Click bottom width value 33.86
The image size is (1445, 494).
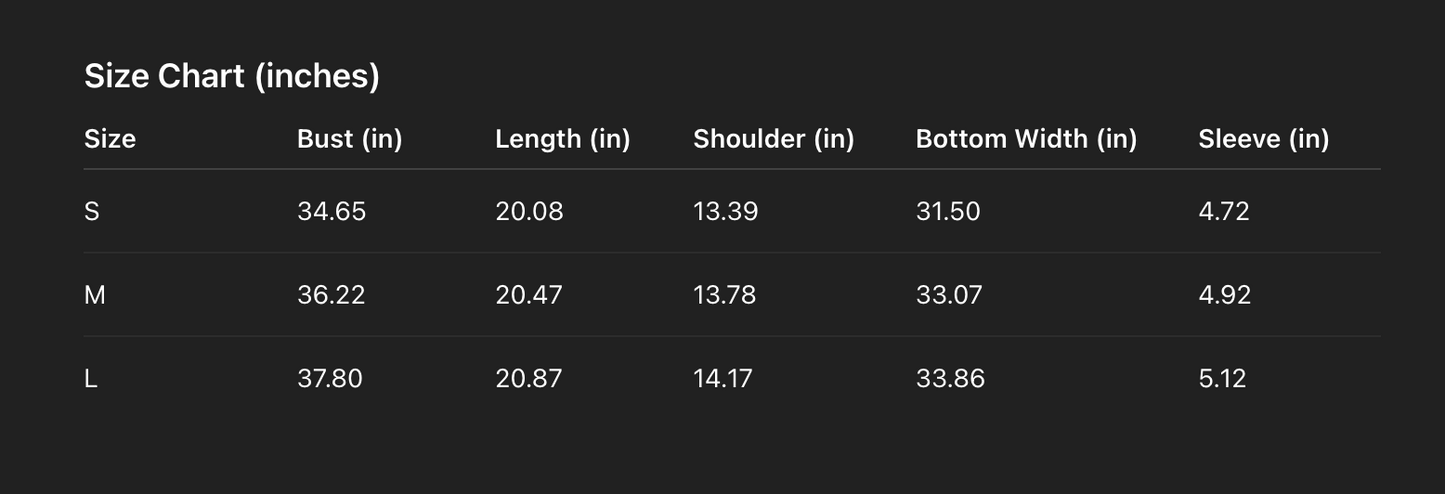950,379
